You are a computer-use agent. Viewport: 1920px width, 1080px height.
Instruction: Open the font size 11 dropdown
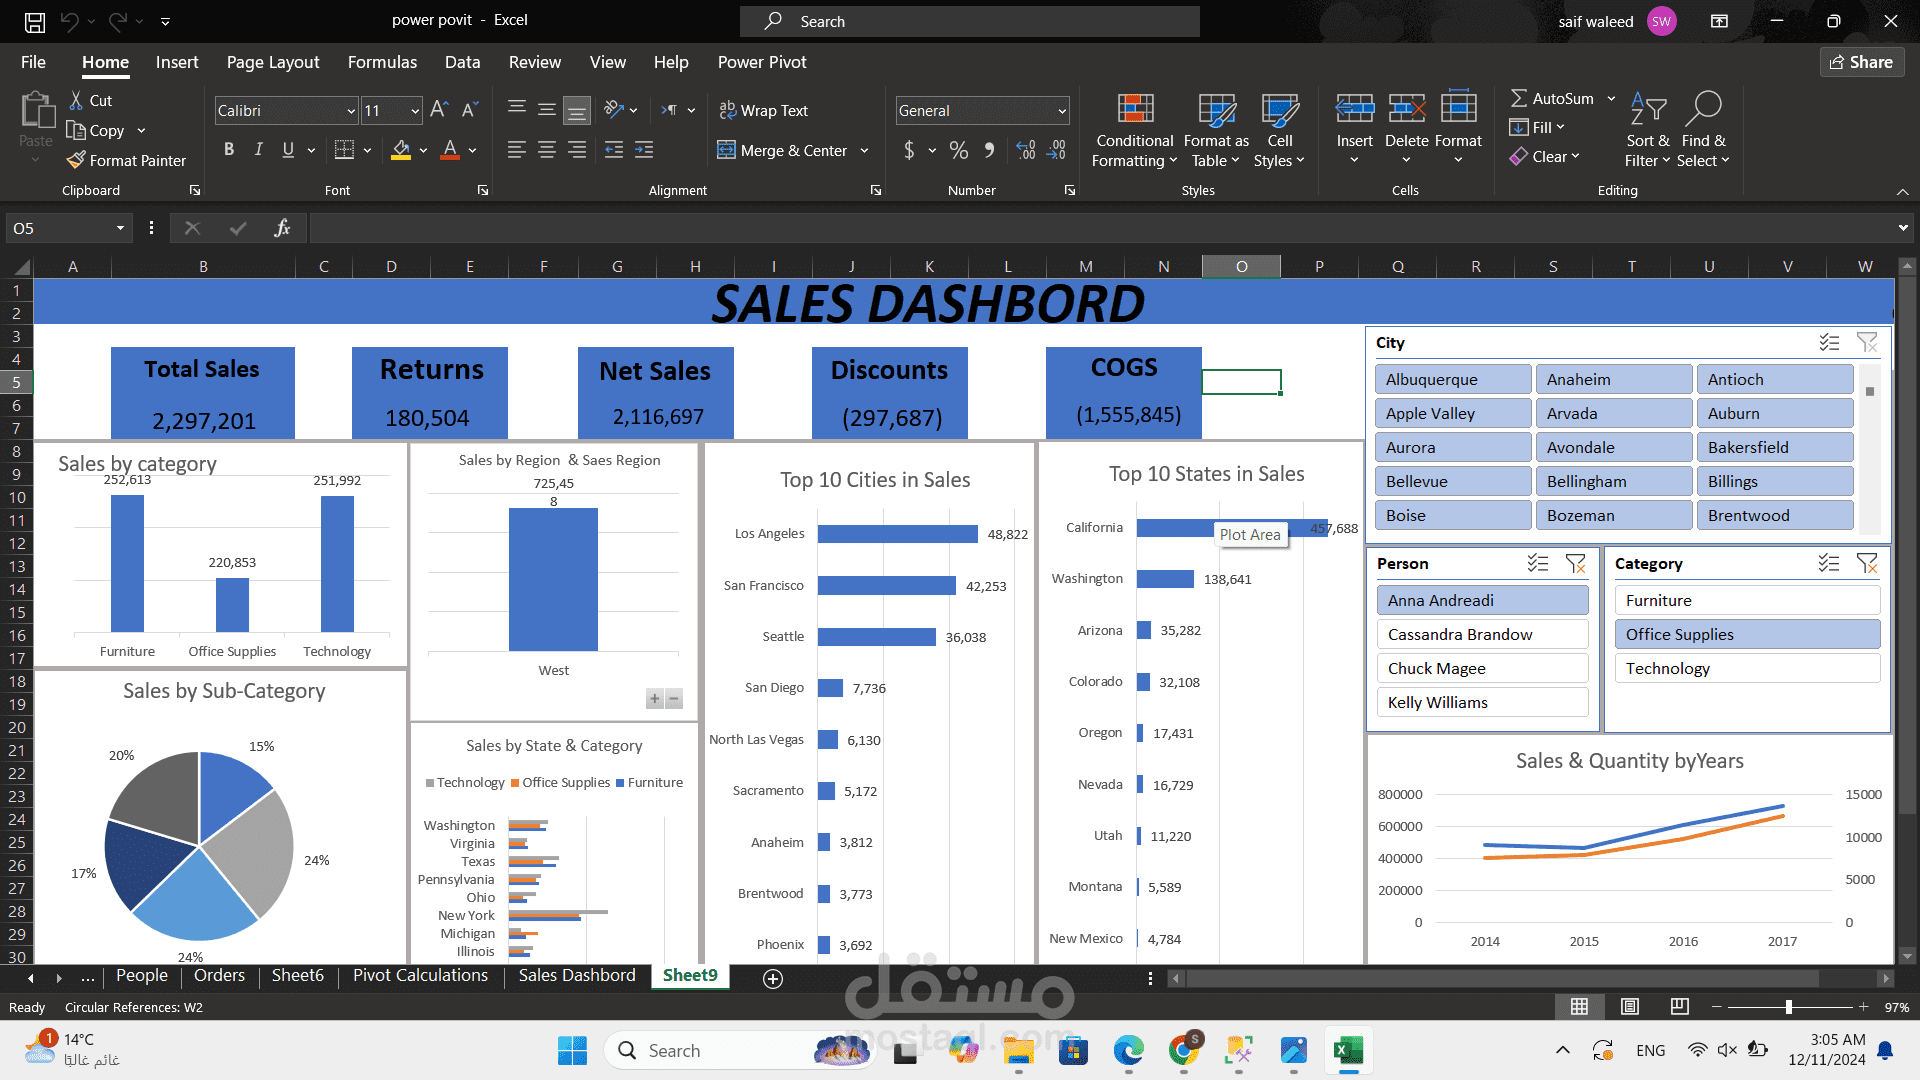(415, 111)
